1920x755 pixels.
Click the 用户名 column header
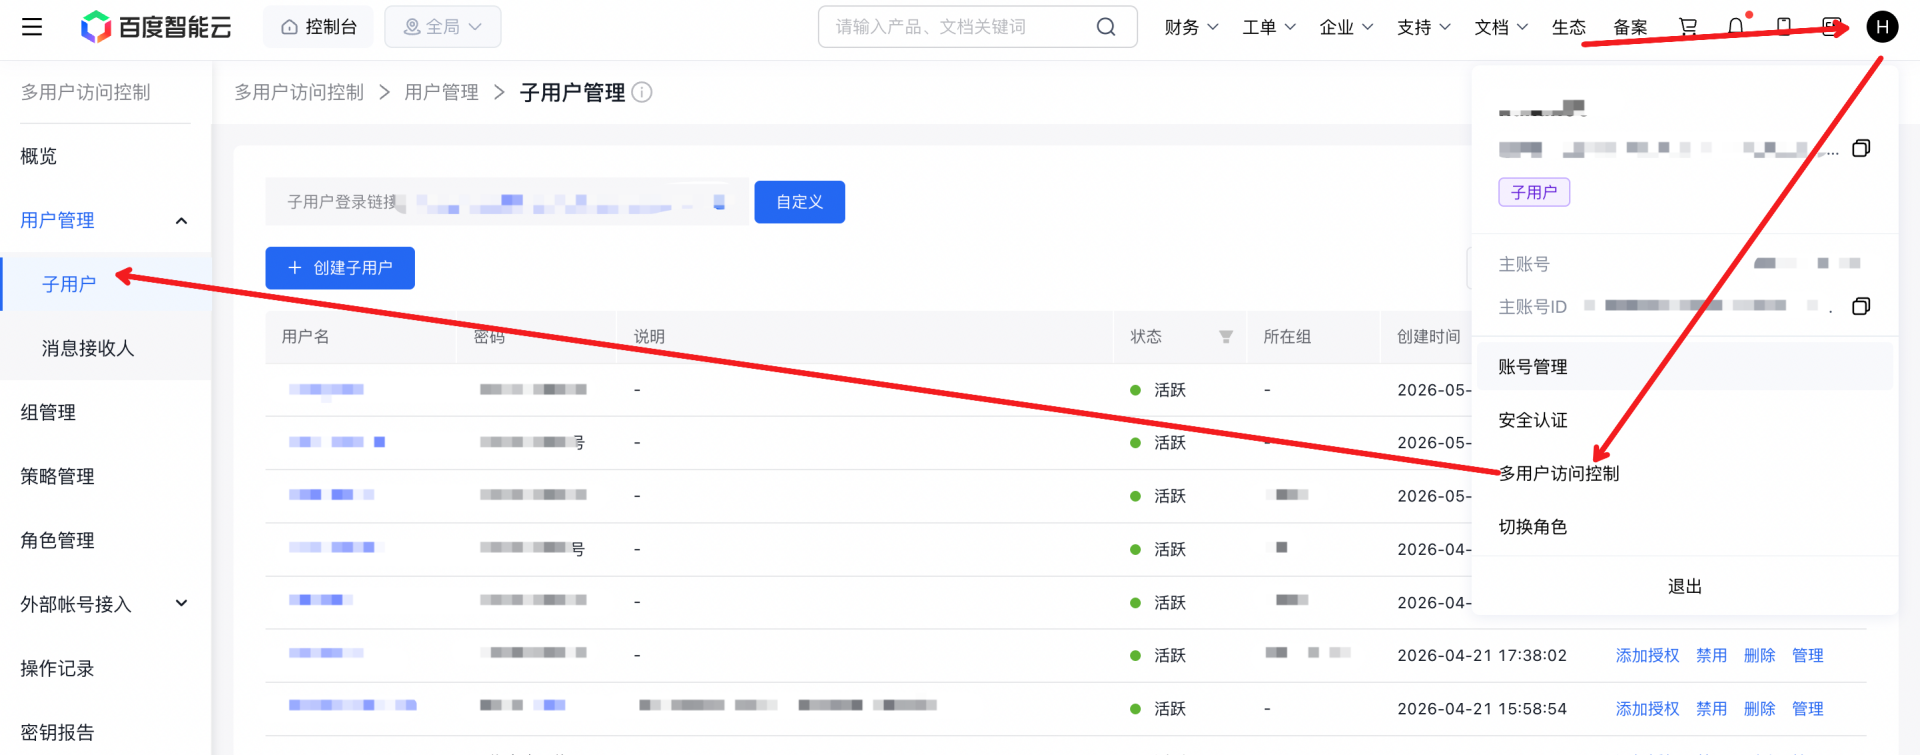(x=305, y=337)
